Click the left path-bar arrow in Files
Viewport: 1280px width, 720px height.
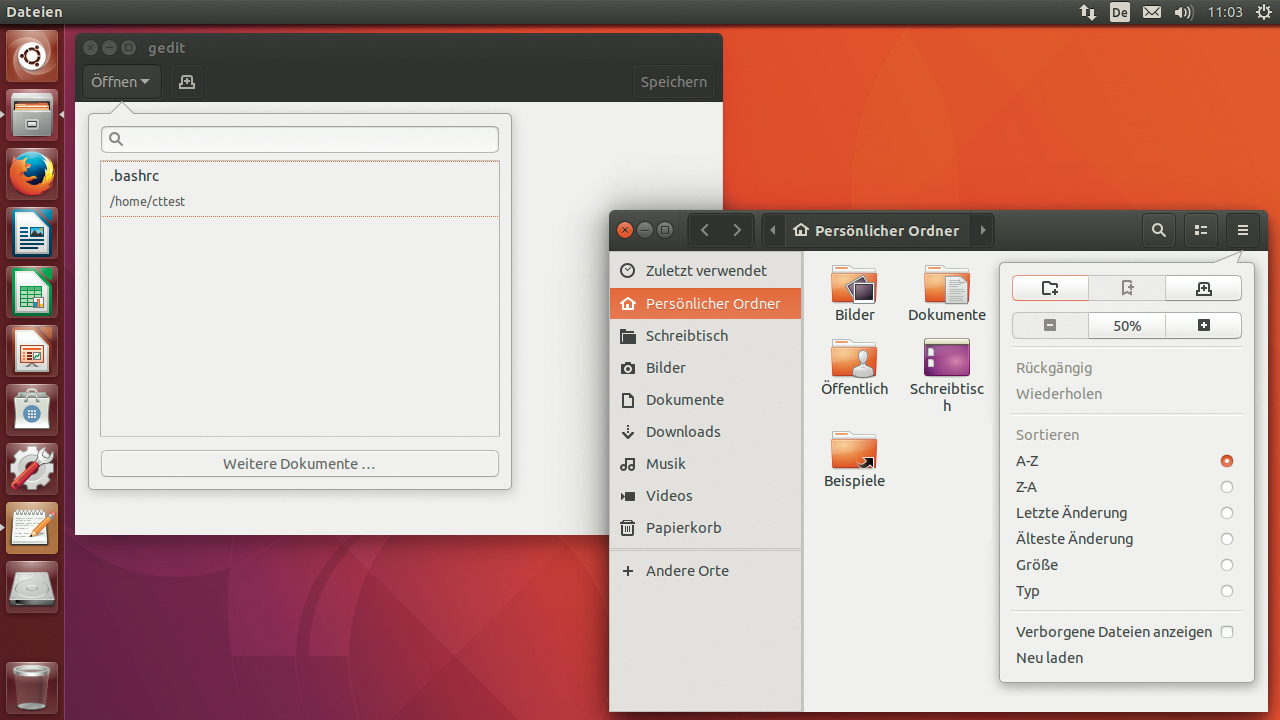(773, 230)
